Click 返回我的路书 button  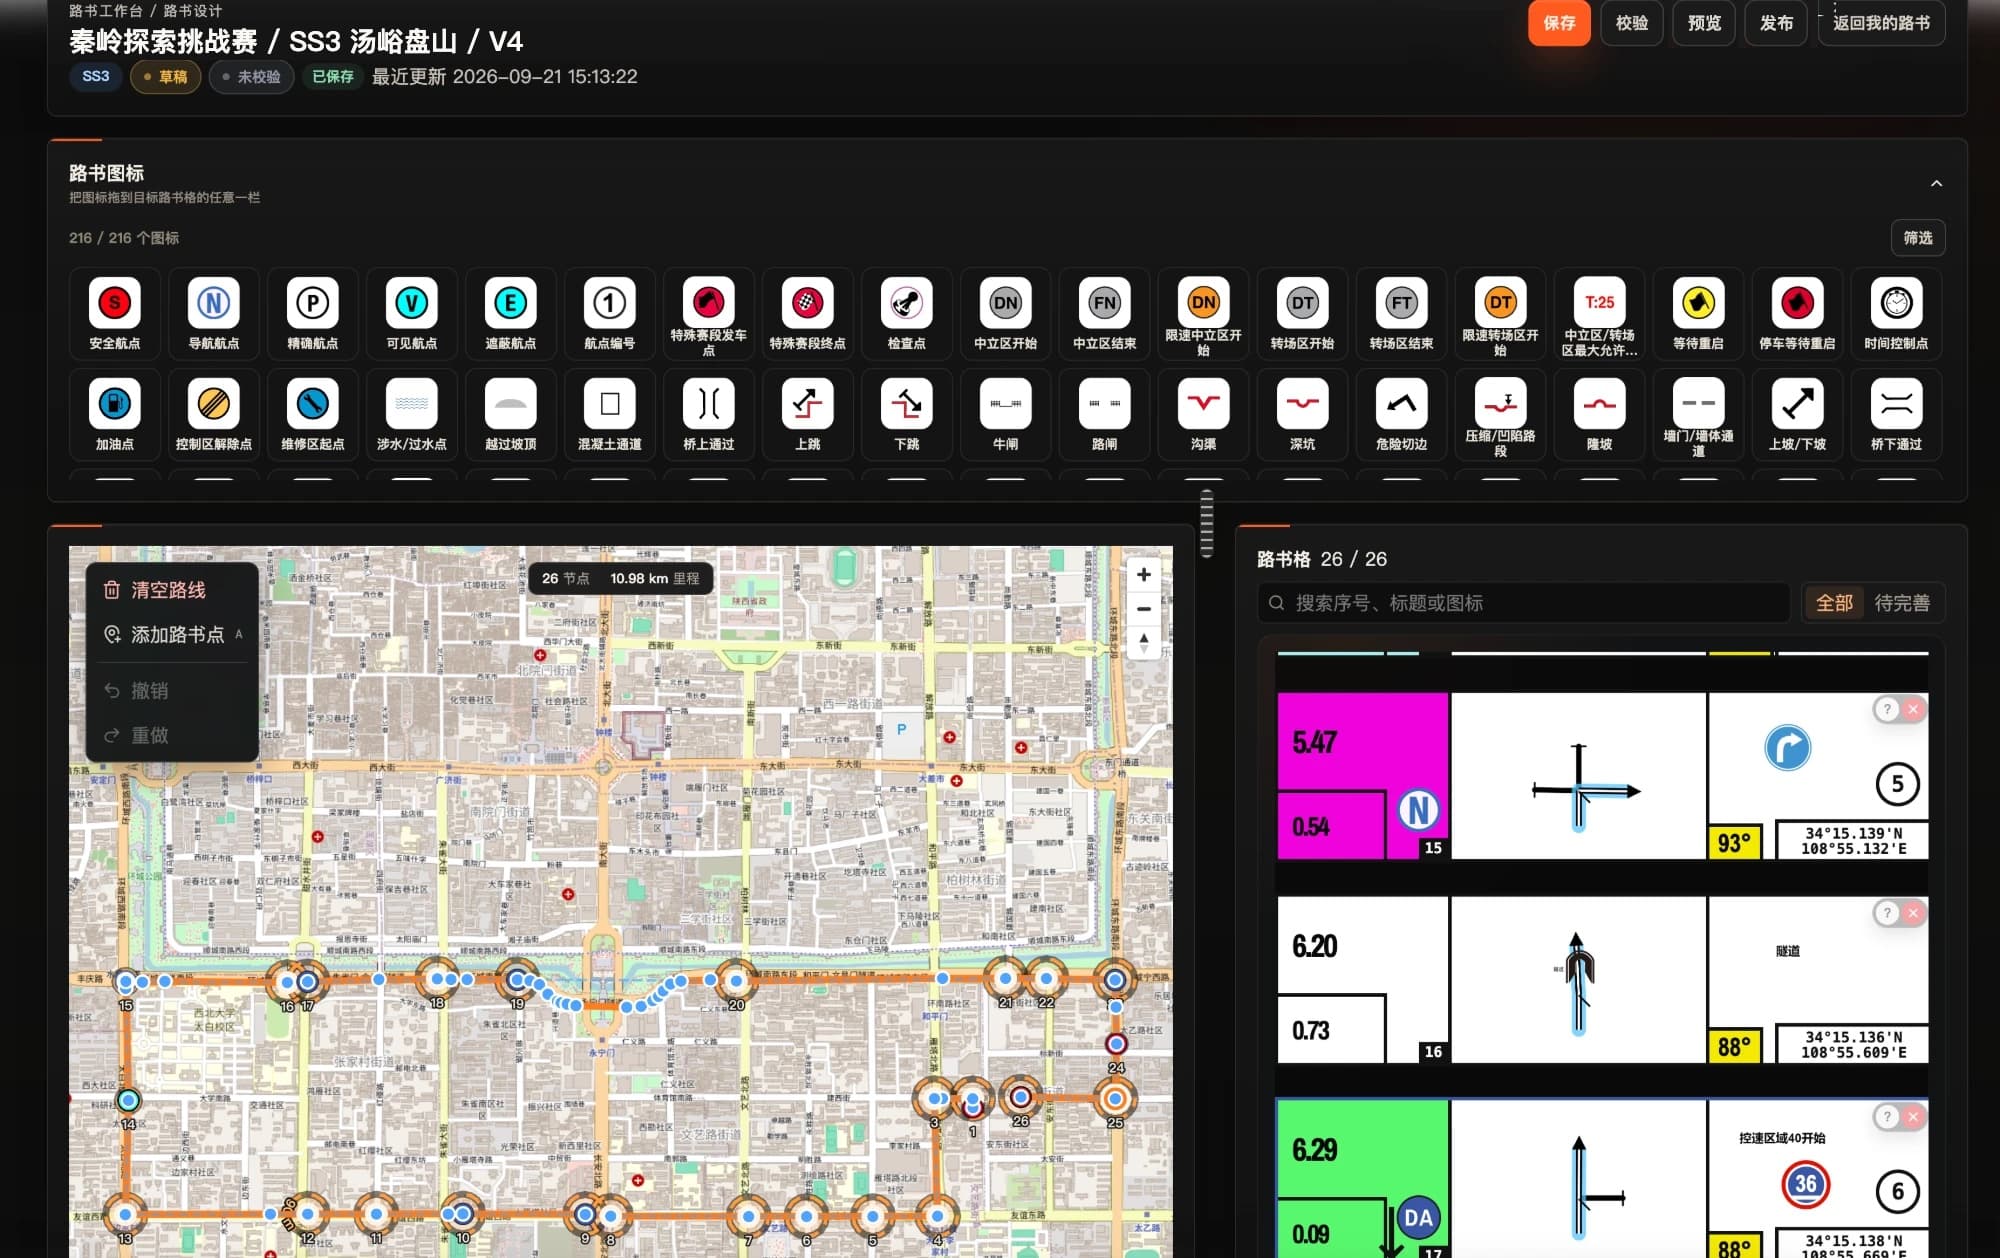click(x=1881, y=23)
